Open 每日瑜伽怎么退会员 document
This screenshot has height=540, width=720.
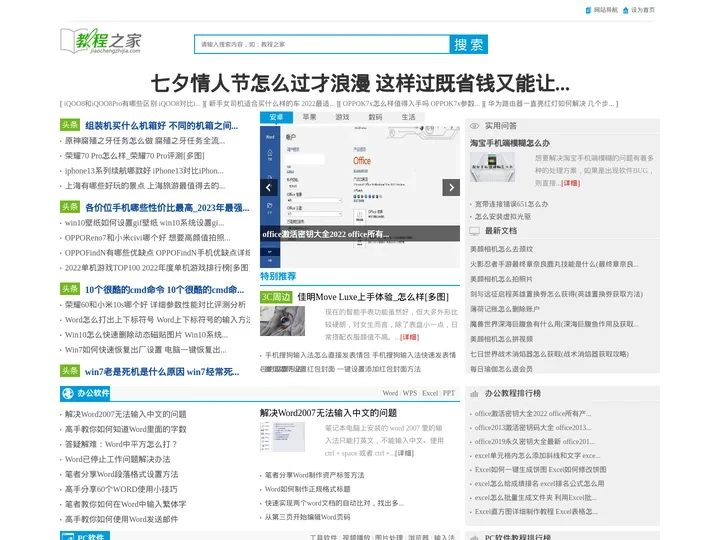(501, 369)
